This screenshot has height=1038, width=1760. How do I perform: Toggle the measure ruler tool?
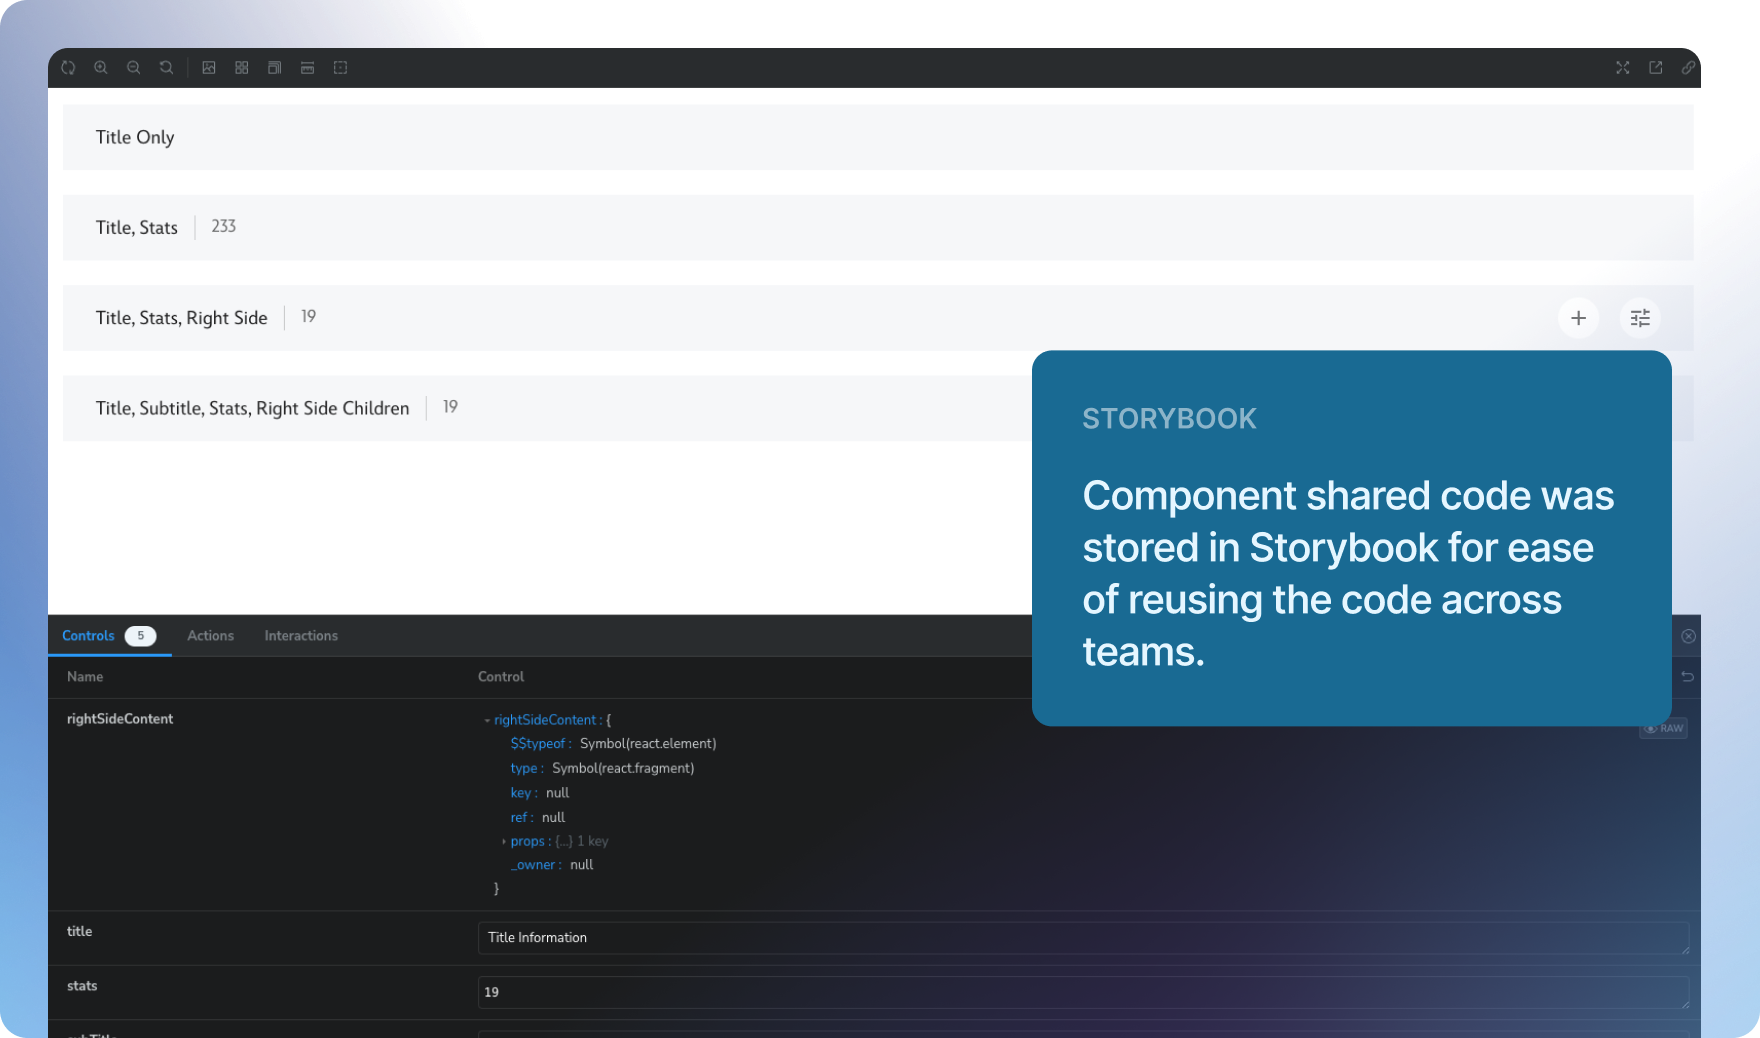point(308,68)
